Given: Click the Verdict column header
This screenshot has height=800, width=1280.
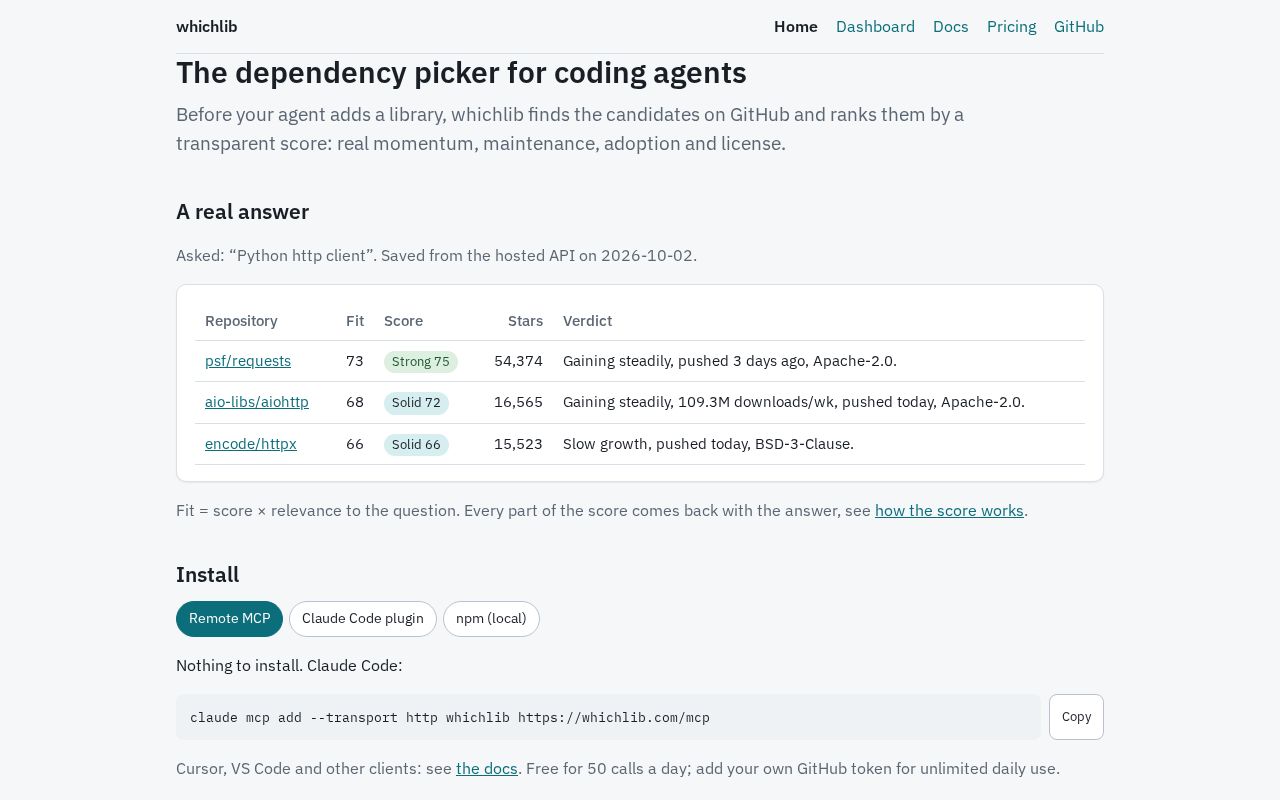Looking at the screenshot, I should (587, 321).
